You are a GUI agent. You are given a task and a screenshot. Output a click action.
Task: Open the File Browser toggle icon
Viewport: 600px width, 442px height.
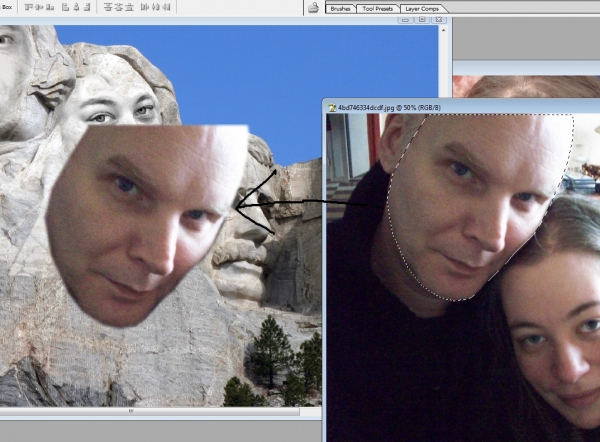tap(313, 7)
